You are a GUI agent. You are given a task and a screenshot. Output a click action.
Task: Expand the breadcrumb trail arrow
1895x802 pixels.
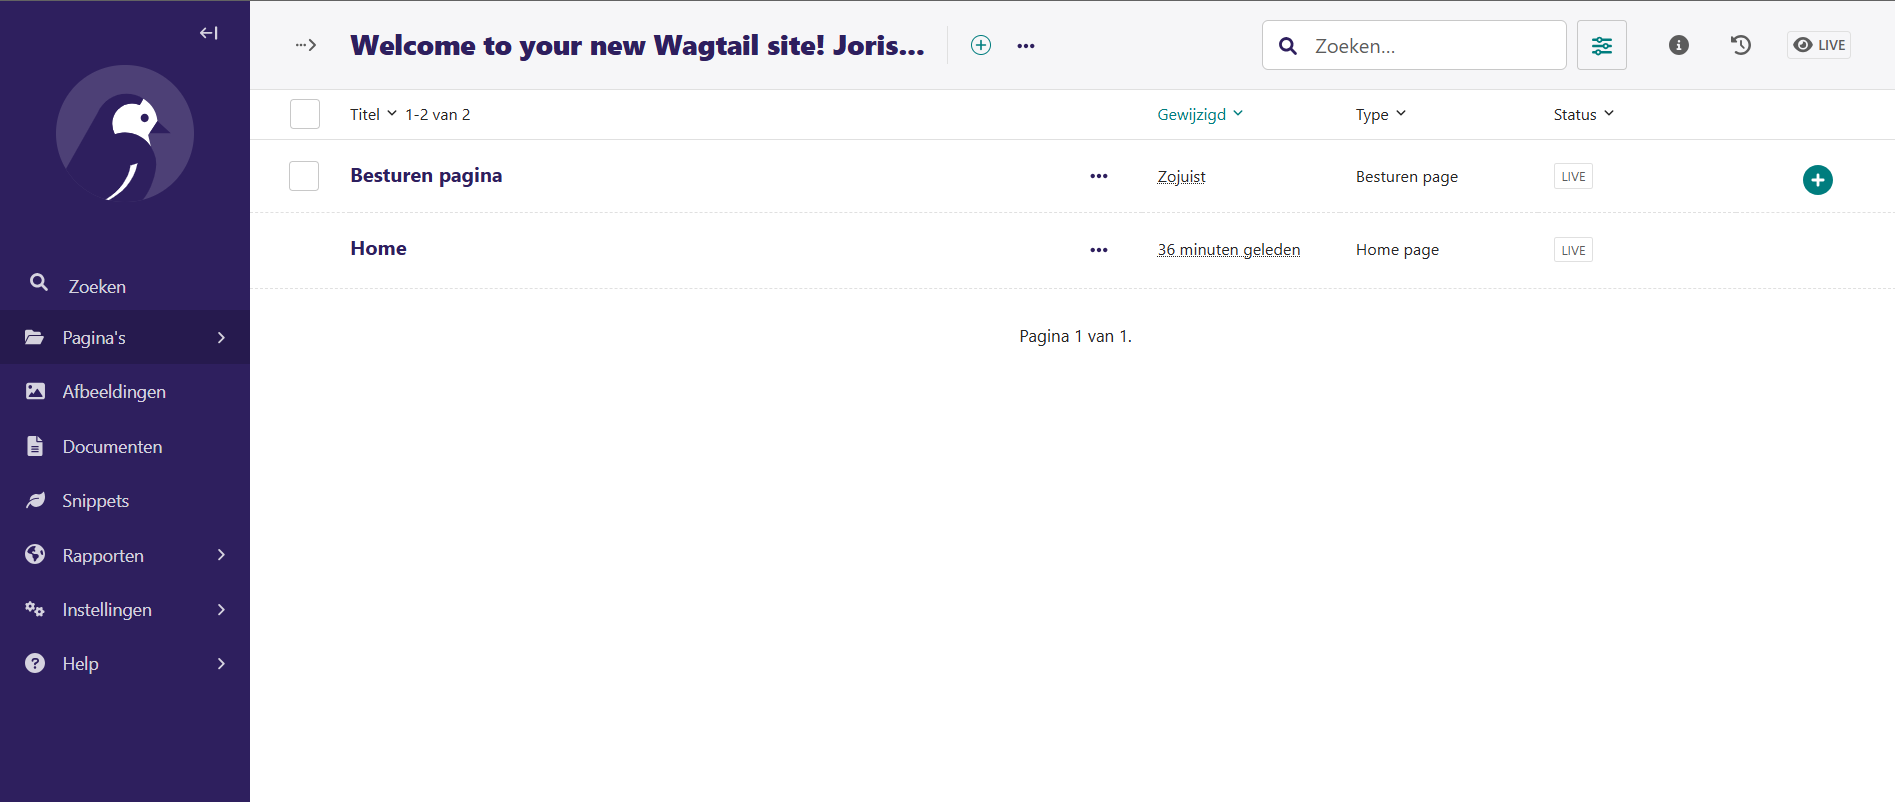[306, 45]
